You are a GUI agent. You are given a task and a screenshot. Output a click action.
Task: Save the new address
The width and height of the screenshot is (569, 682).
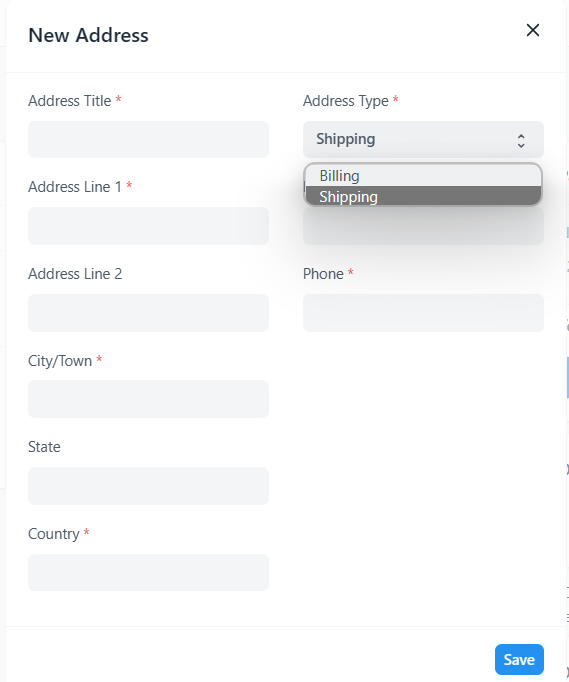tap(519, 659)
